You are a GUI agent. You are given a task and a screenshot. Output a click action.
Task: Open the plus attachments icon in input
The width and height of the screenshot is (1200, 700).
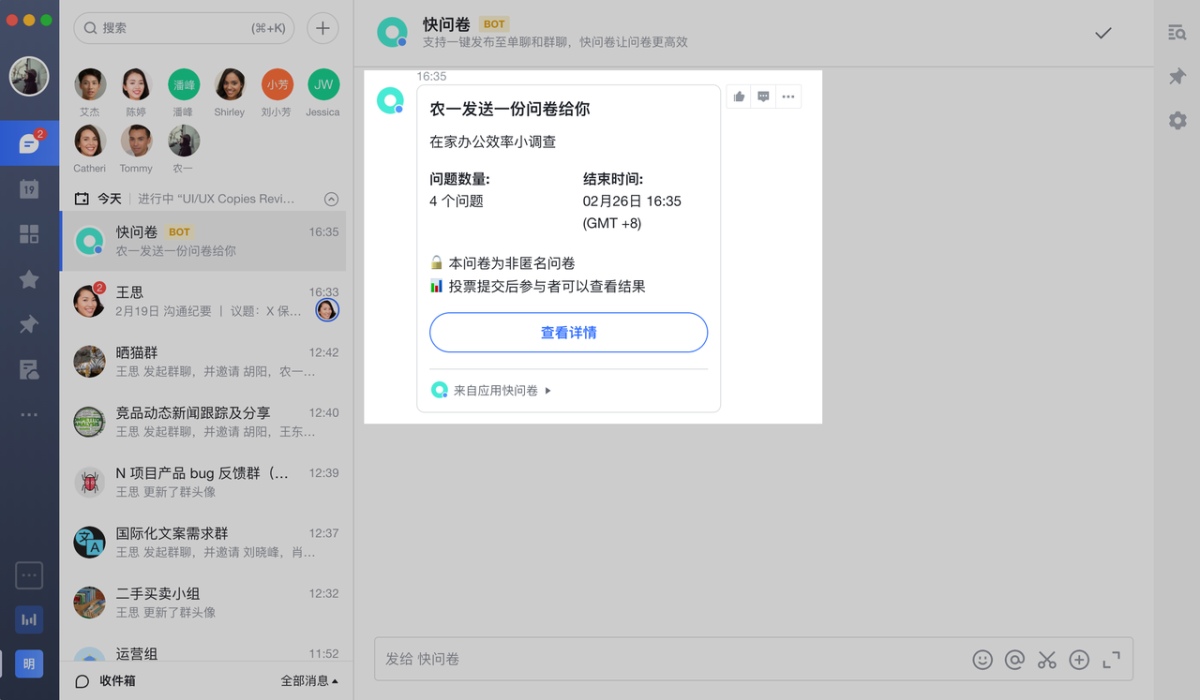1079,659
